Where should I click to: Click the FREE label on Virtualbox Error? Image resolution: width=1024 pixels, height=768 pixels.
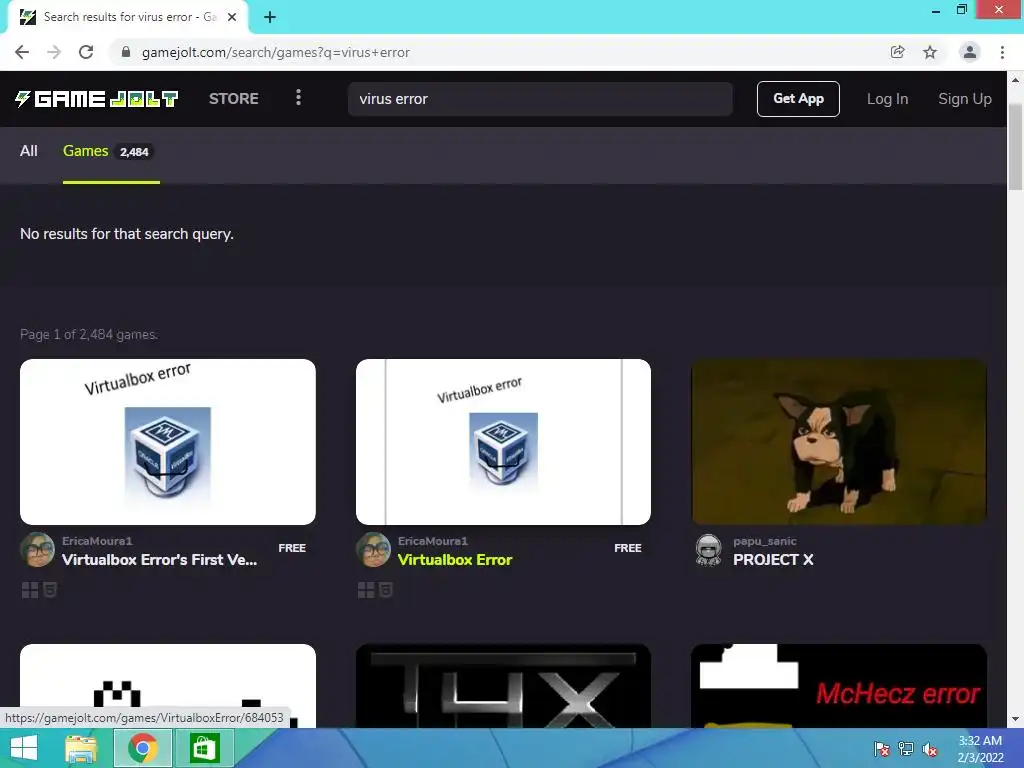(628, 548)
